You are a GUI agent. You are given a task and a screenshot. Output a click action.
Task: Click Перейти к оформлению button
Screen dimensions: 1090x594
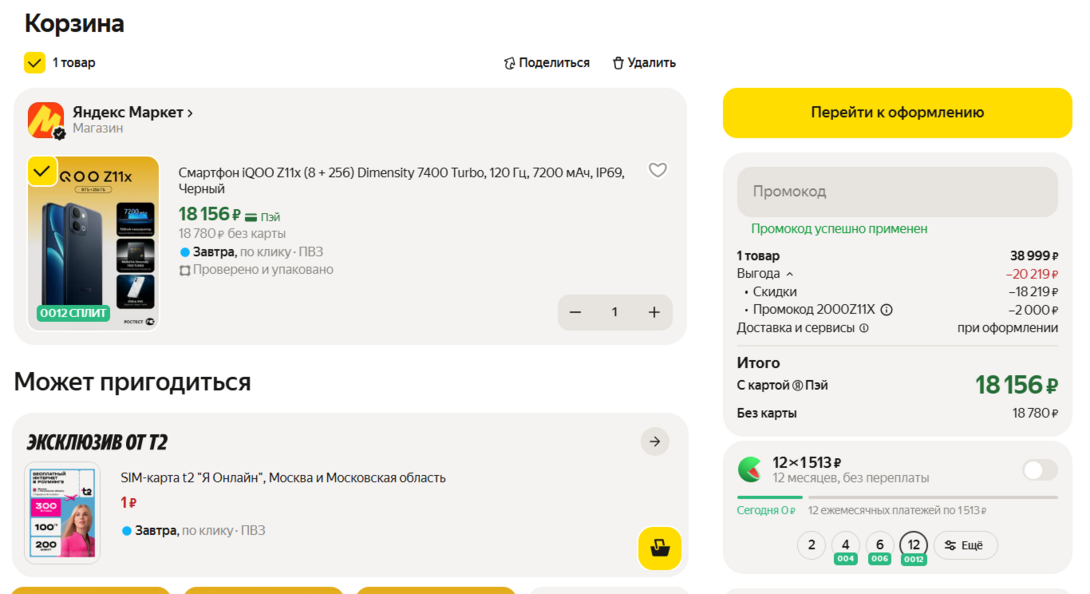(x=897, y=113)
